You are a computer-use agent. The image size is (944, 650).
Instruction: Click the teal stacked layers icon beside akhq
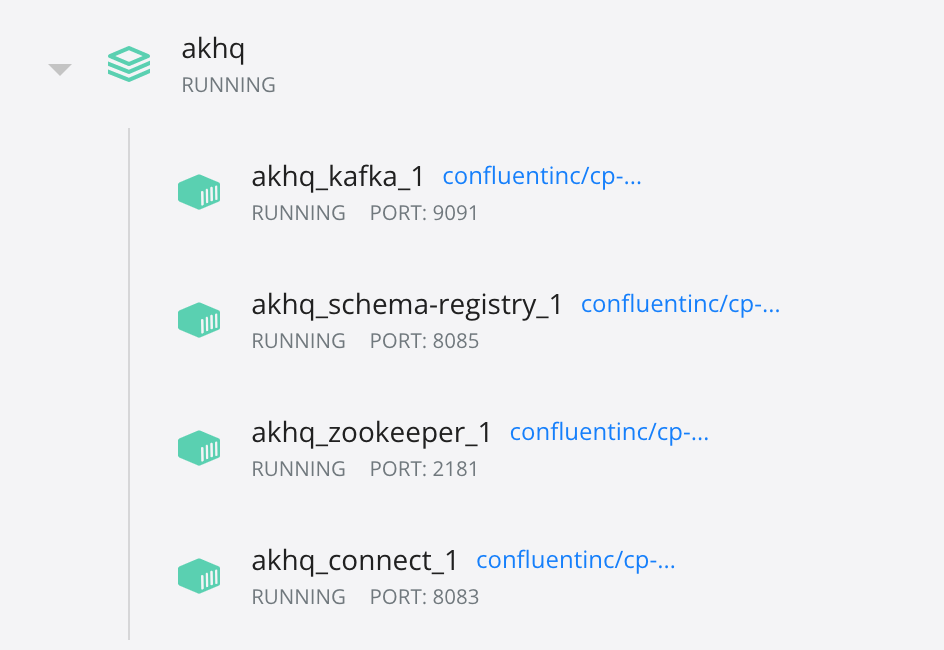tap(128, 63)
